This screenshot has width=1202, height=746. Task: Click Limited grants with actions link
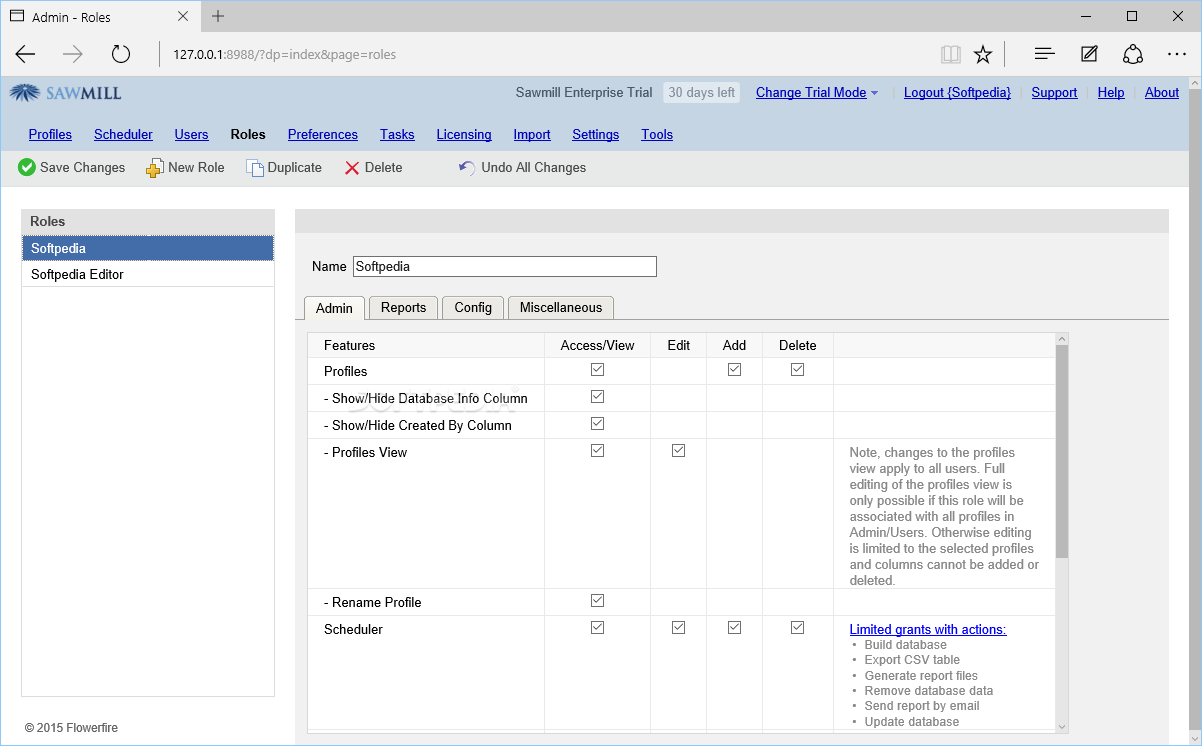(927, 630)
